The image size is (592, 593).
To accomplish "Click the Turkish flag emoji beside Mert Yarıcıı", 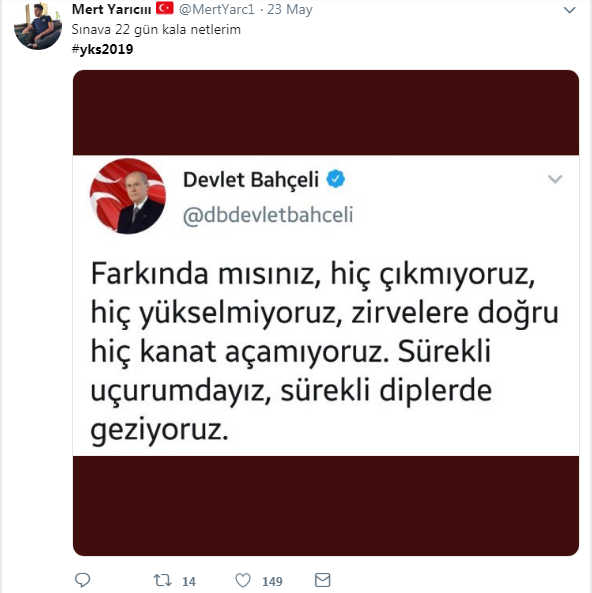I will pyautogui.click(x=165, y=8).
